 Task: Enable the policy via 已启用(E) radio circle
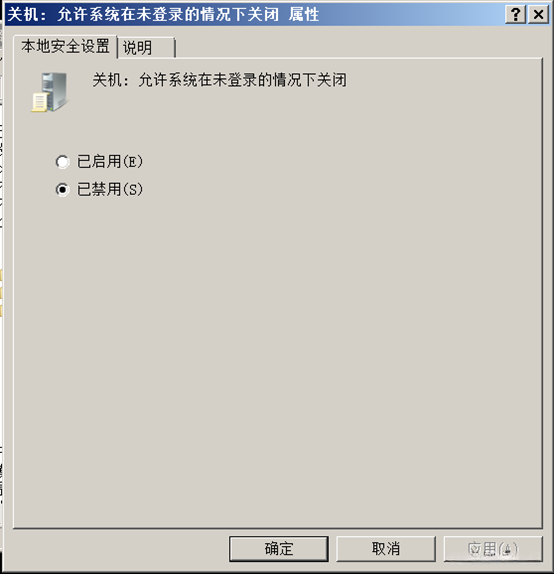coord(63,162)
